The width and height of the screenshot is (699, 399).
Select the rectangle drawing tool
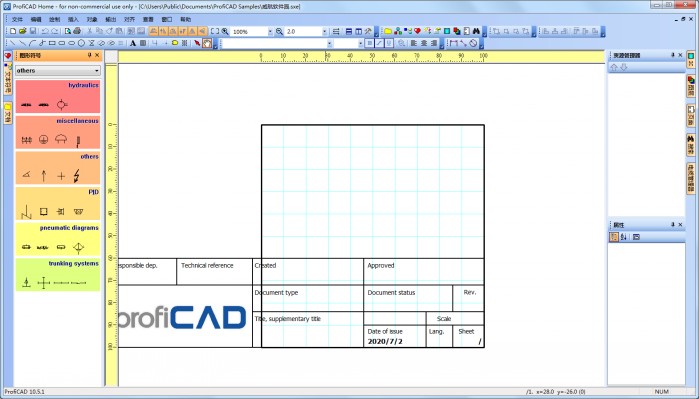pos(52,43)
